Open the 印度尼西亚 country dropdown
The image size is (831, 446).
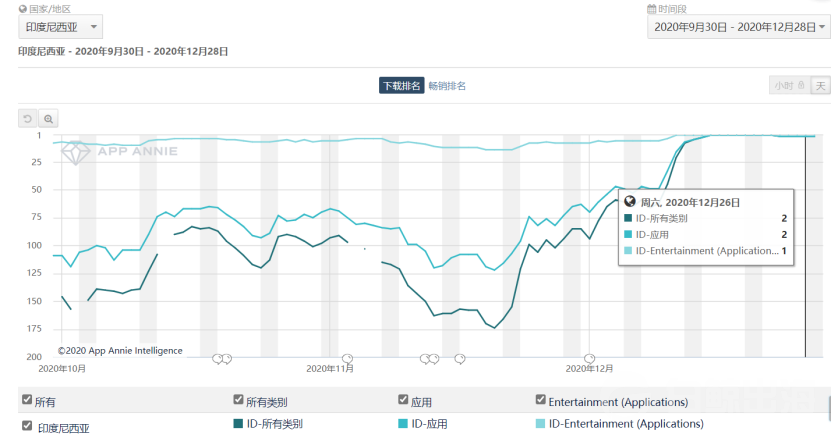pyautogui.click(x=60, y=27)
